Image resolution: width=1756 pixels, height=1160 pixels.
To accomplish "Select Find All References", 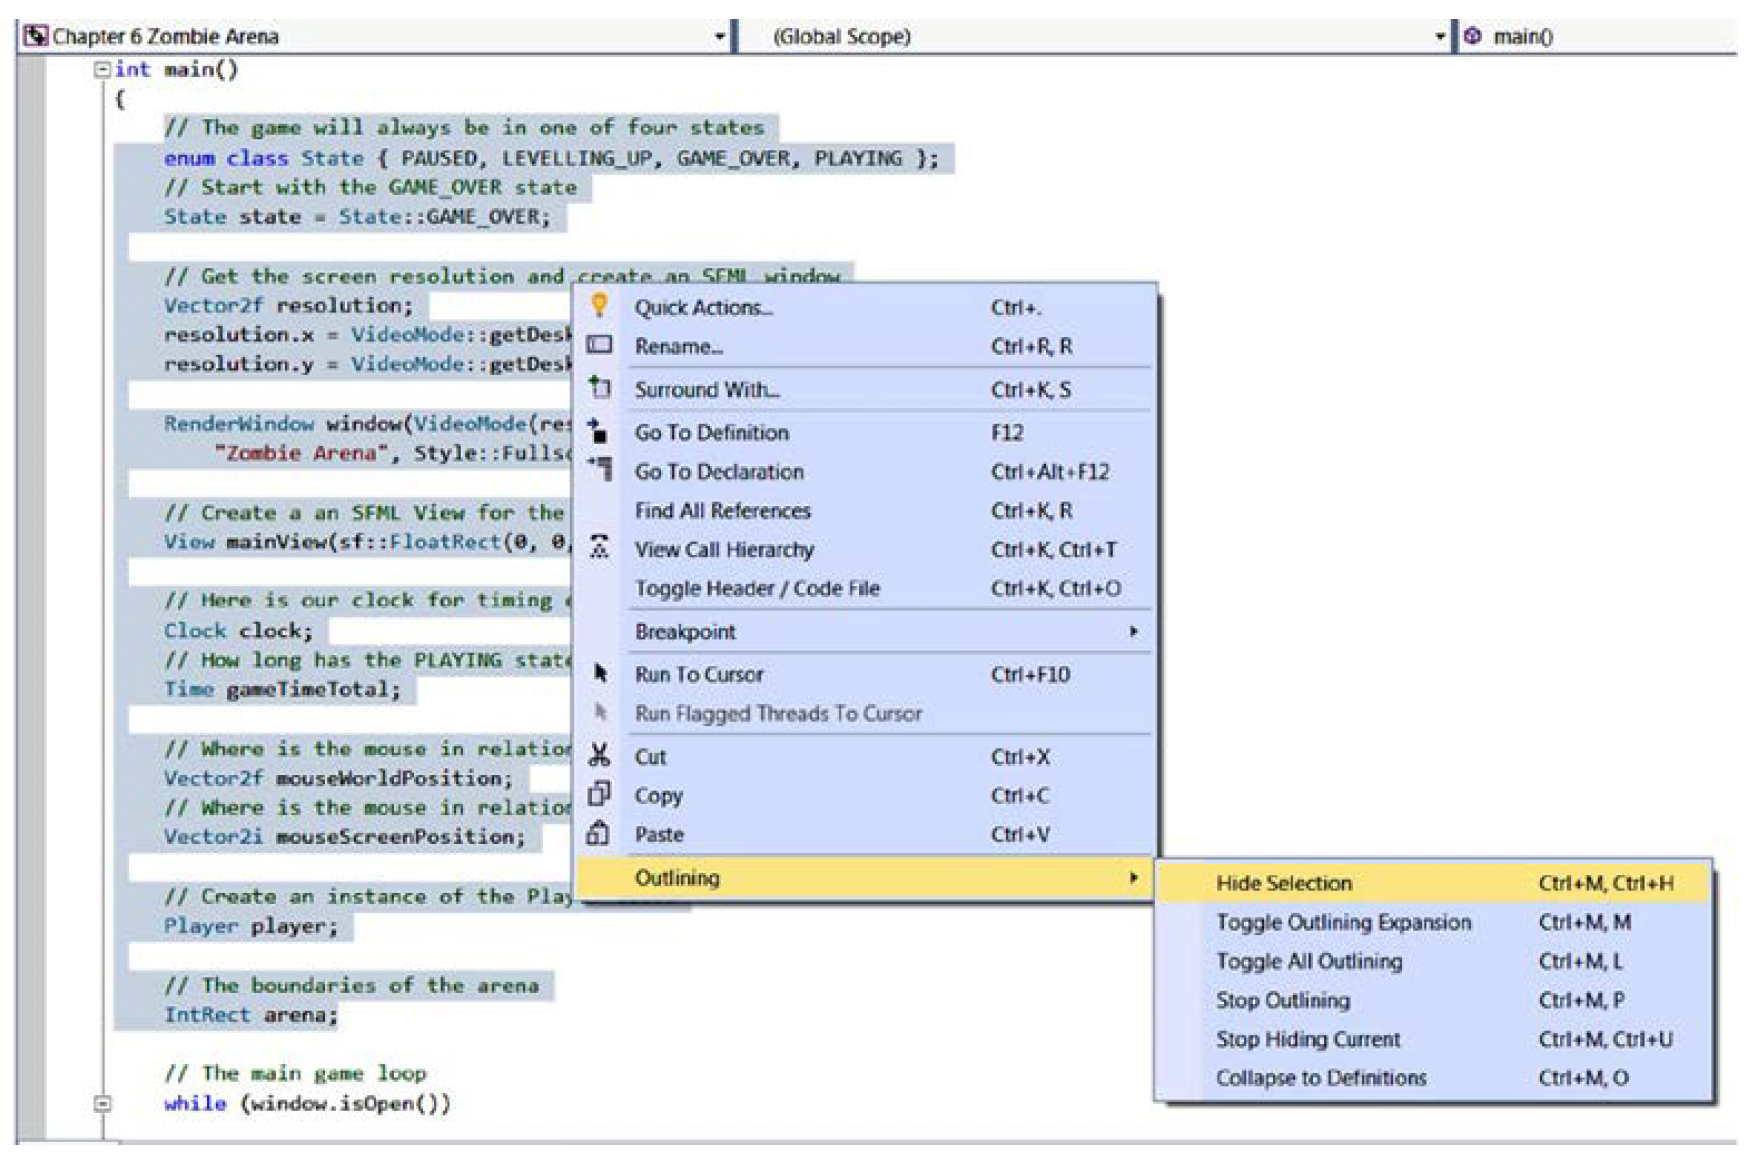I will point(867,510).
